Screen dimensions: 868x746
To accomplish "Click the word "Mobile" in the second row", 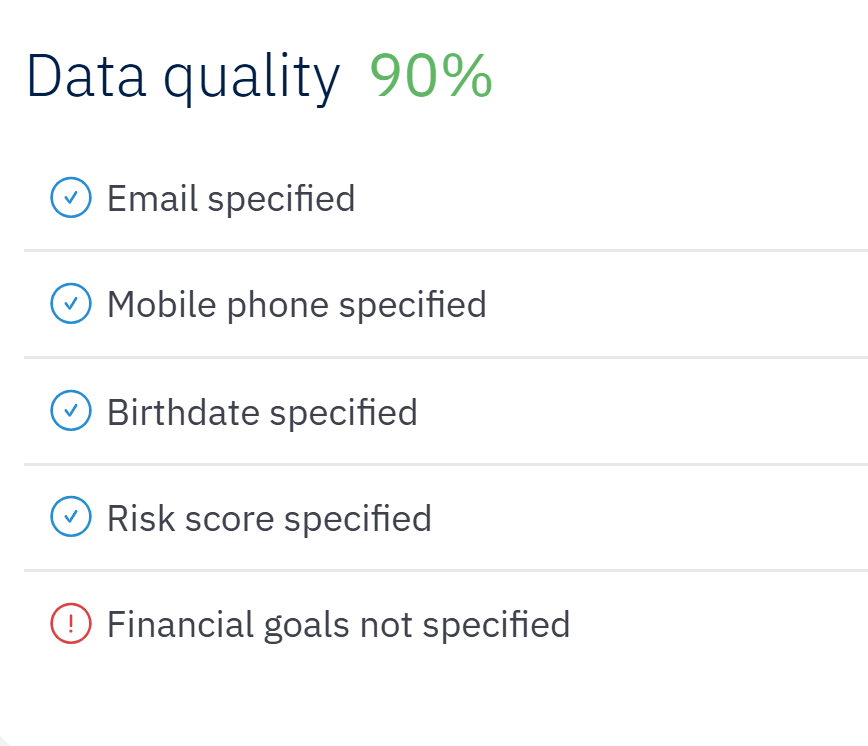I will point(146,304).
